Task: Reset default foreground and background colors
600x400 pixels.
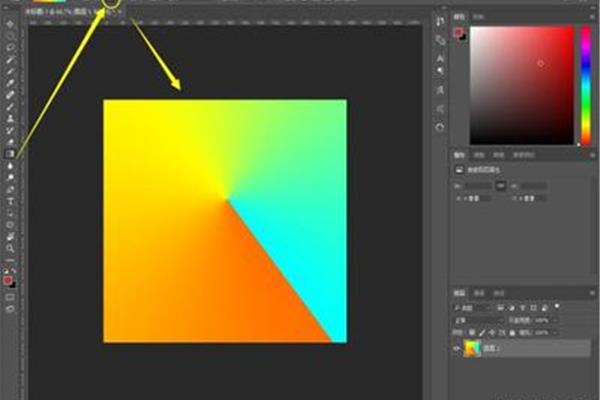Action: (6, 271)
